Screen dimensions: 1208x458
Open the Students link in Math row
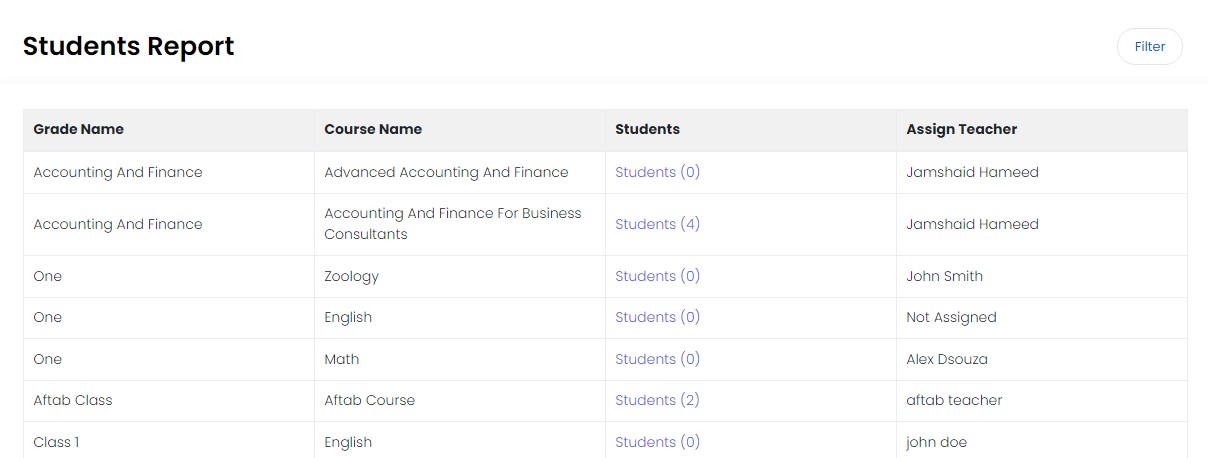point(657,359)
